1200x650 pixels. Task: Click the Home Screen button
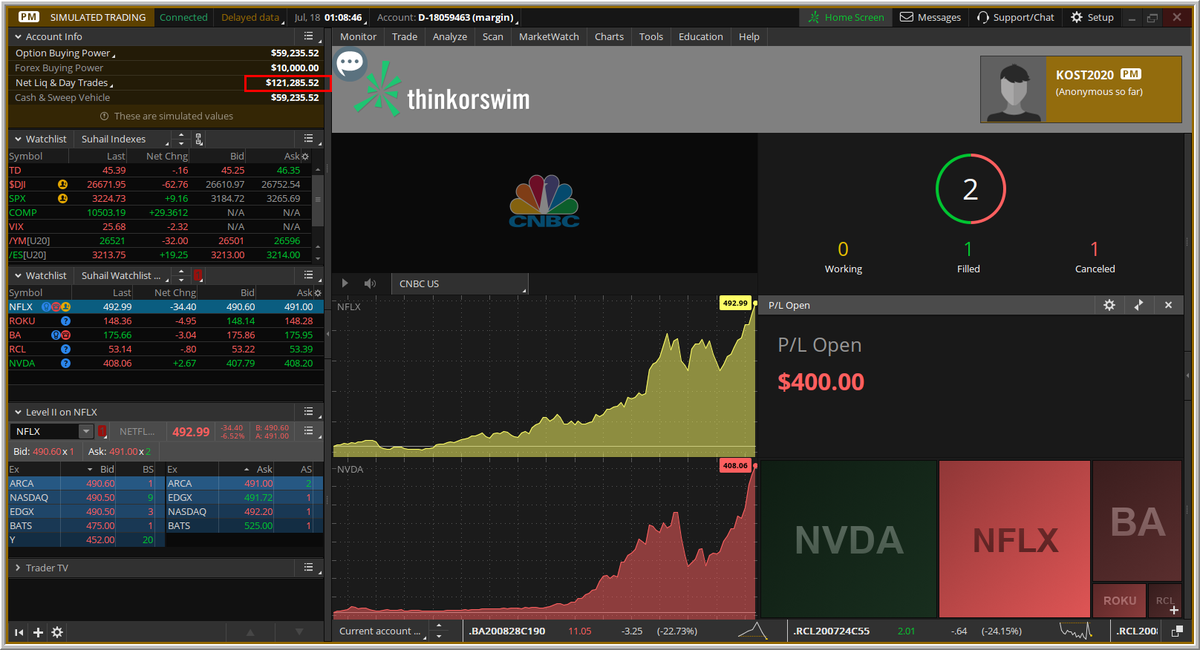coord(846,17)
